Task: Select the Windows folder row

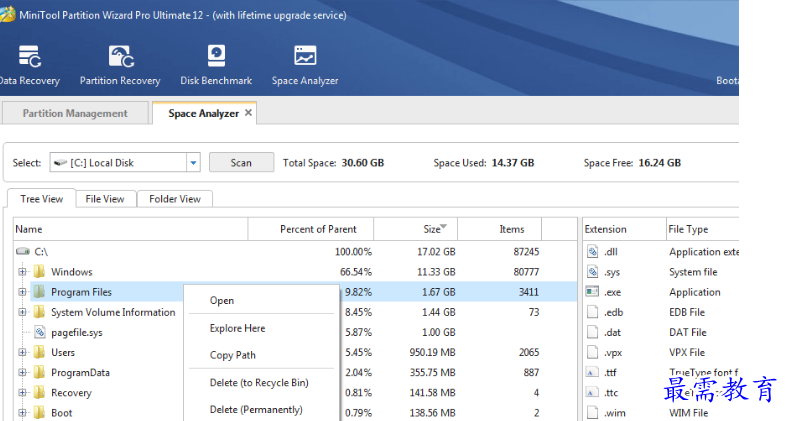Action: [x=295, y=272]
